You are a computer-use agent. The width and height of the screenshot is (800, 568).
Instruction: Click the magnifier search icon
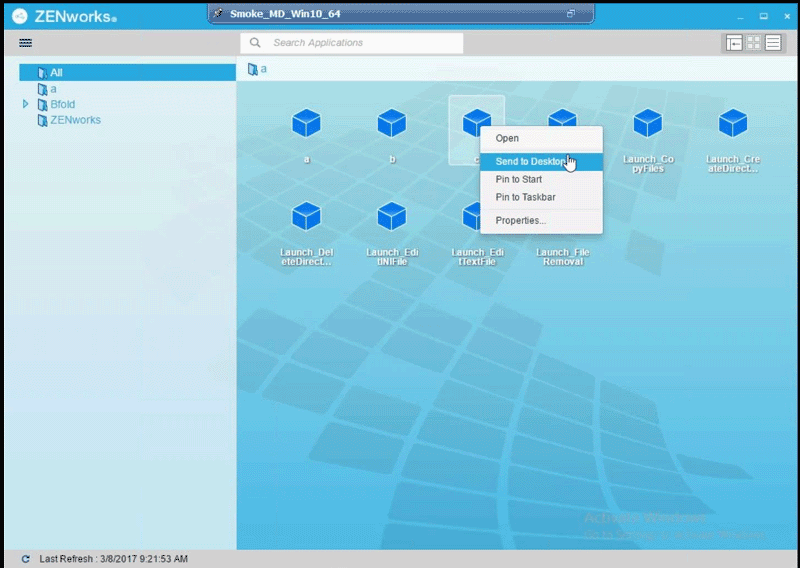point(255,43)
